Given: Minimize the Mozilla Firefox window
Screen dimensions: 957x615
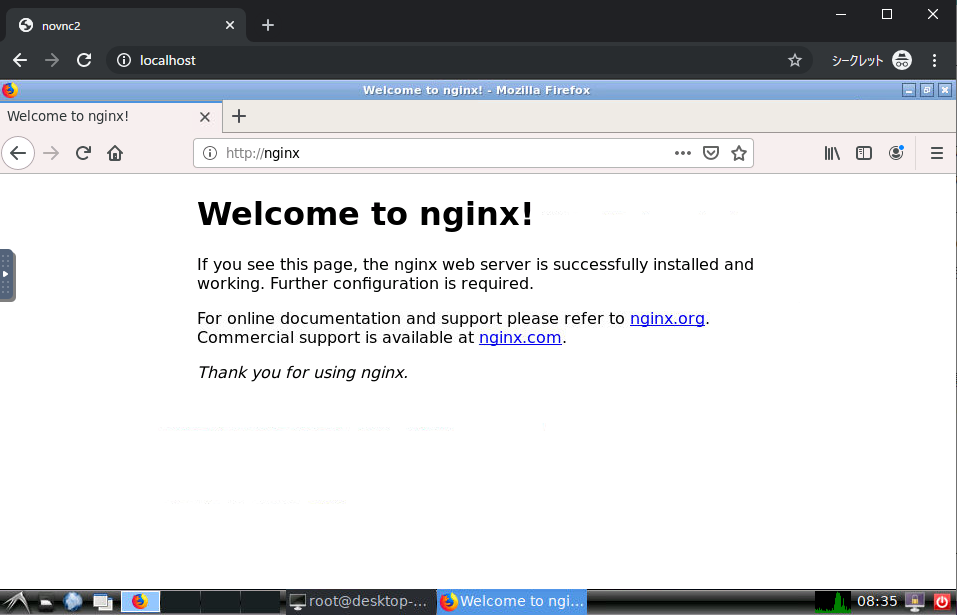Looking at the screenshot, I should click(x=909, y=90).
